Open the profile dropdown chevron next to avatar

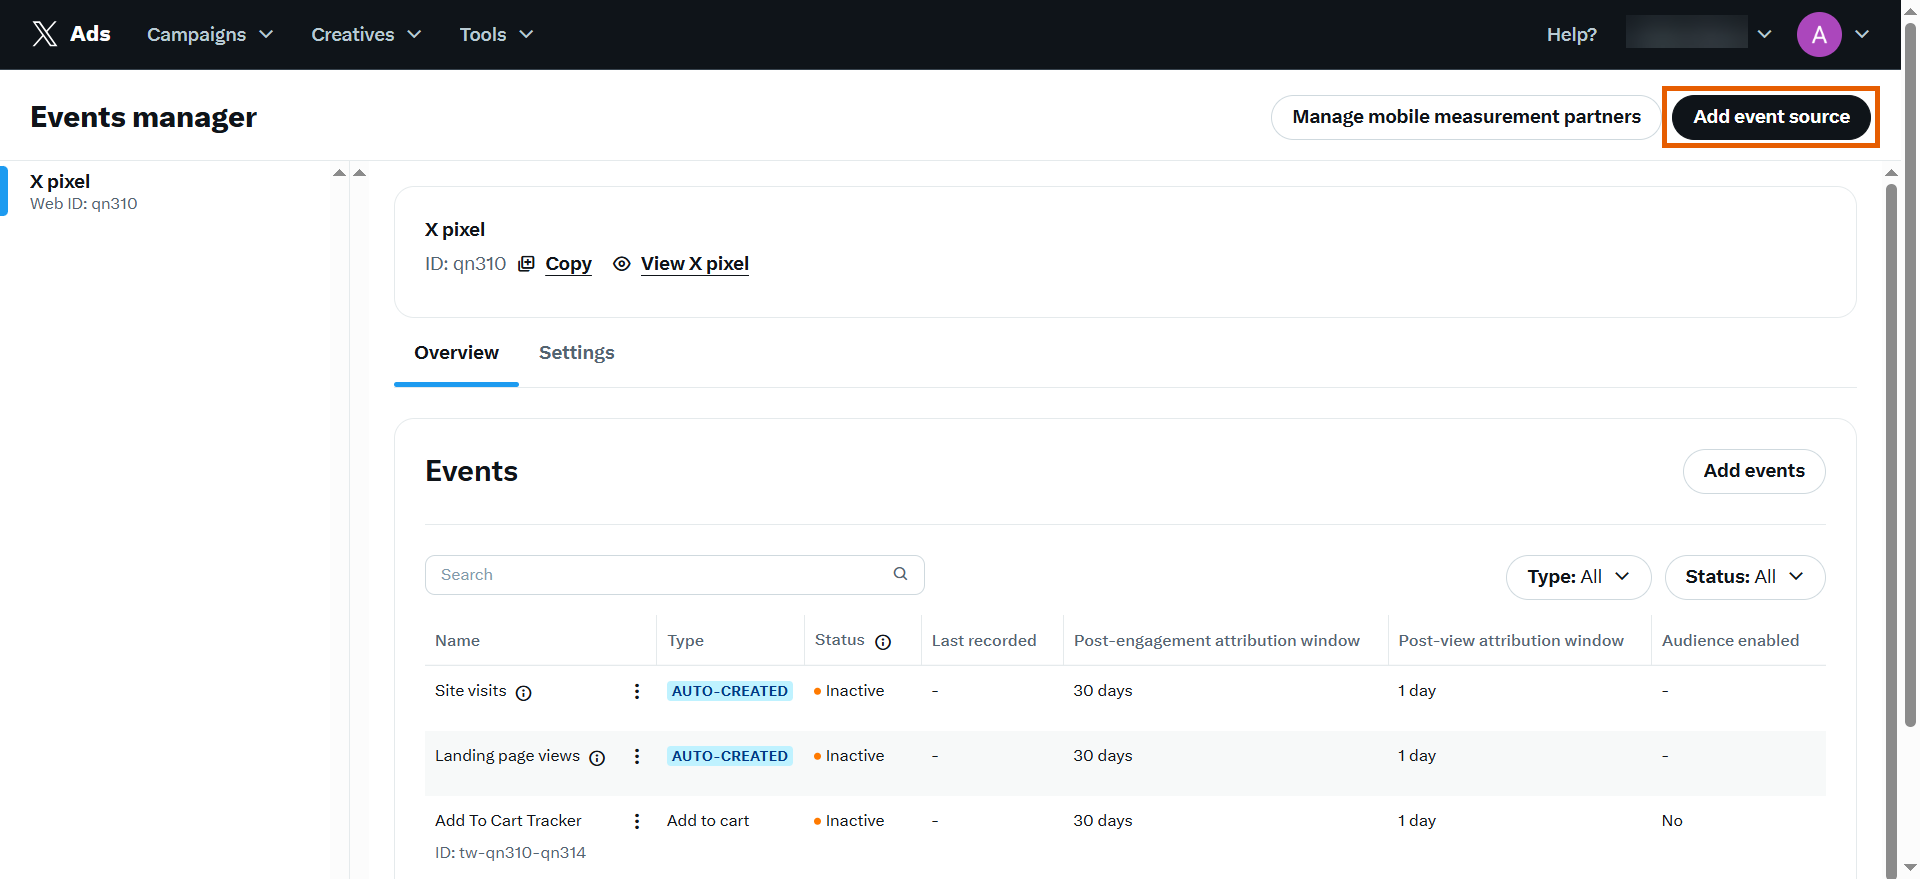(x=1862, y=34)
